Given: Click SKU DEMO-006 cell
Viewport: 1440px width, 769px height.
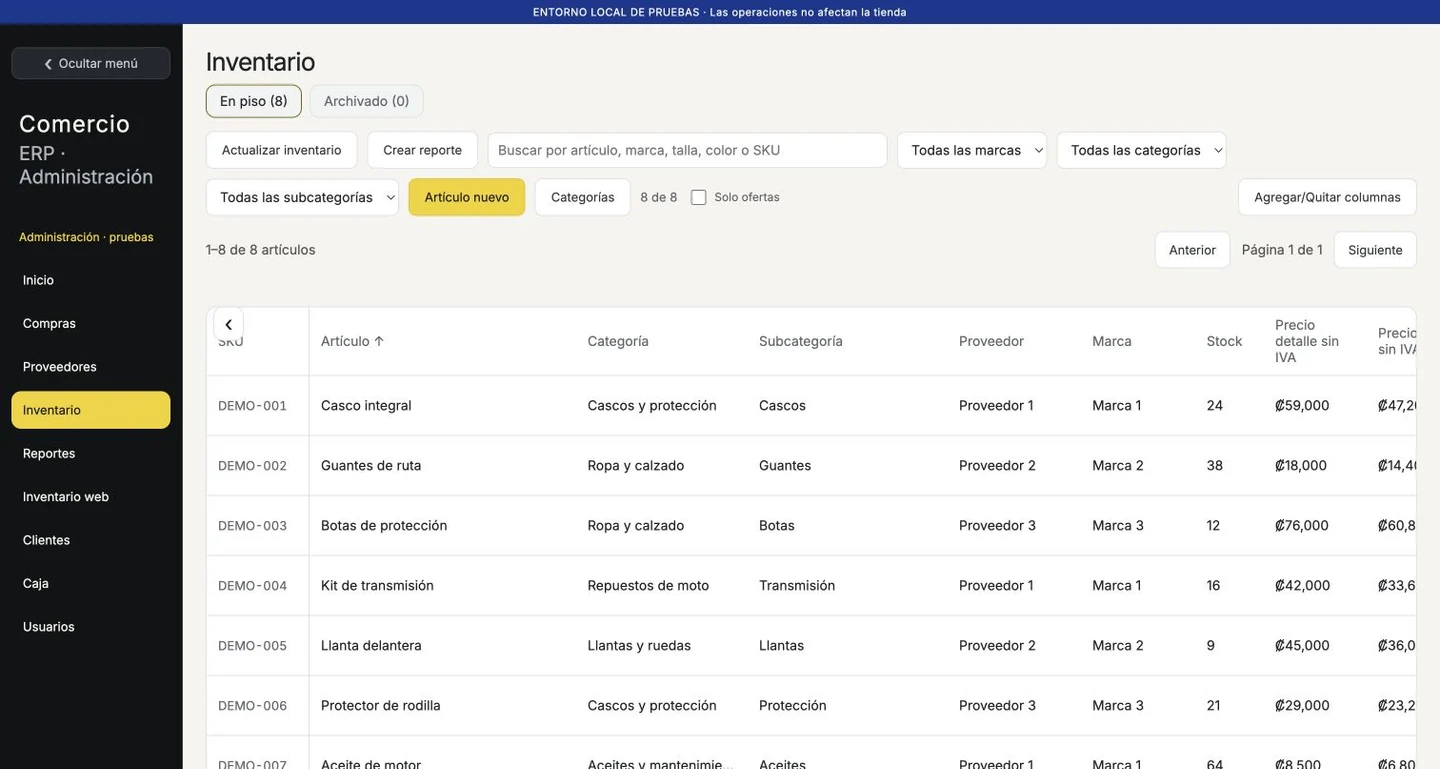Looking at the screenshot, I should click(252, 706).
